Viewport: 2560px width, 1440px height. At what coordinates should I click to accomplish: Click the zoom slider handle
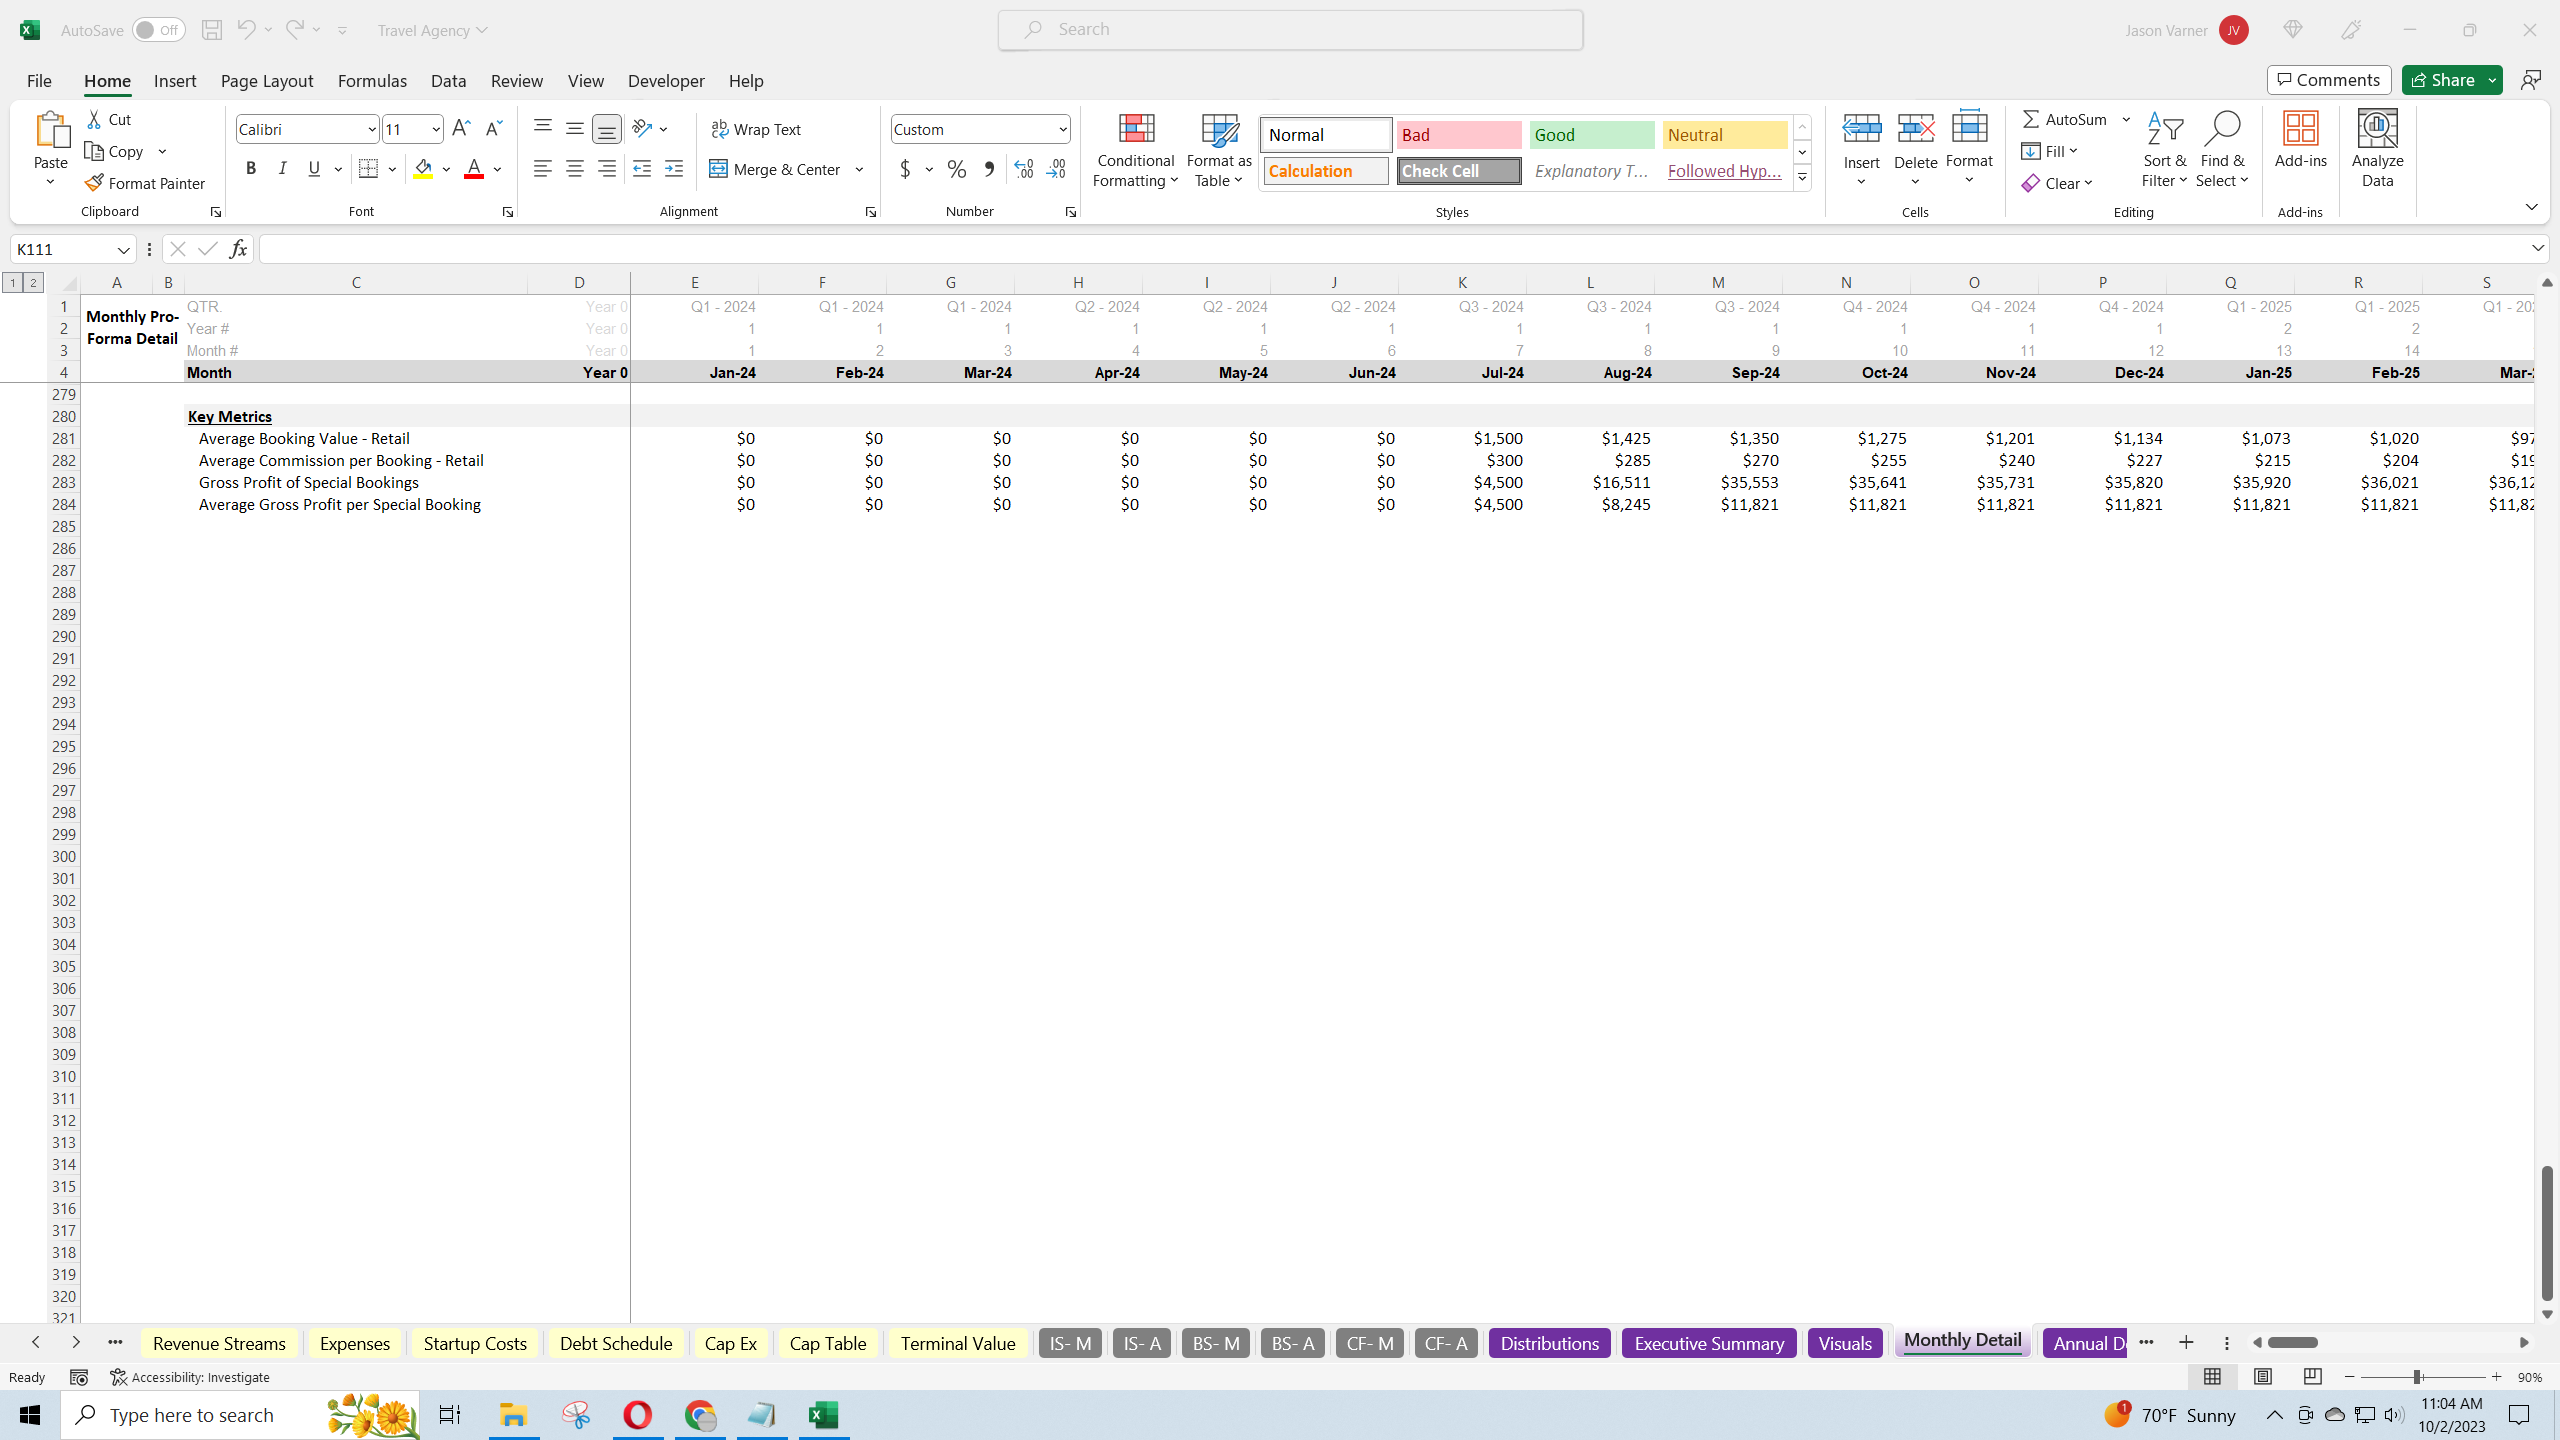pyautogui.click(x=2418, y=1377)
